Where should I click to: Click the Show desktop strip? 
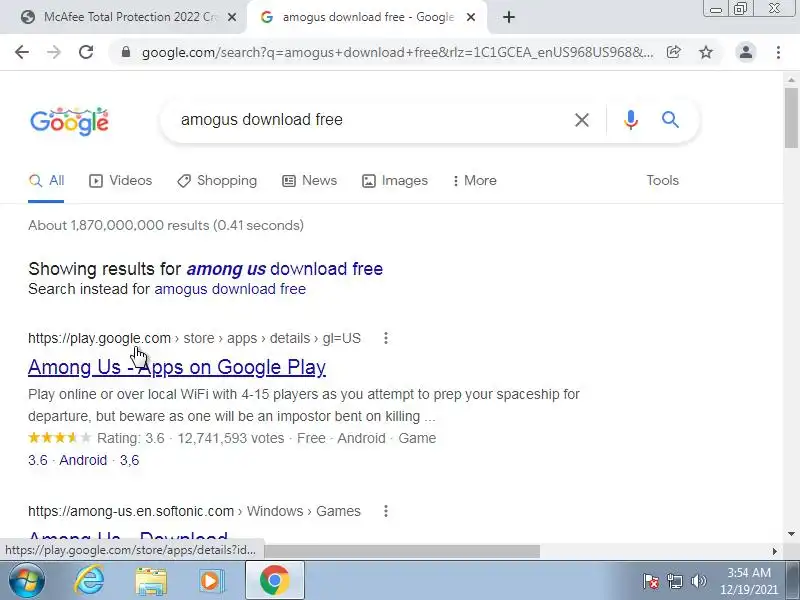793,581
